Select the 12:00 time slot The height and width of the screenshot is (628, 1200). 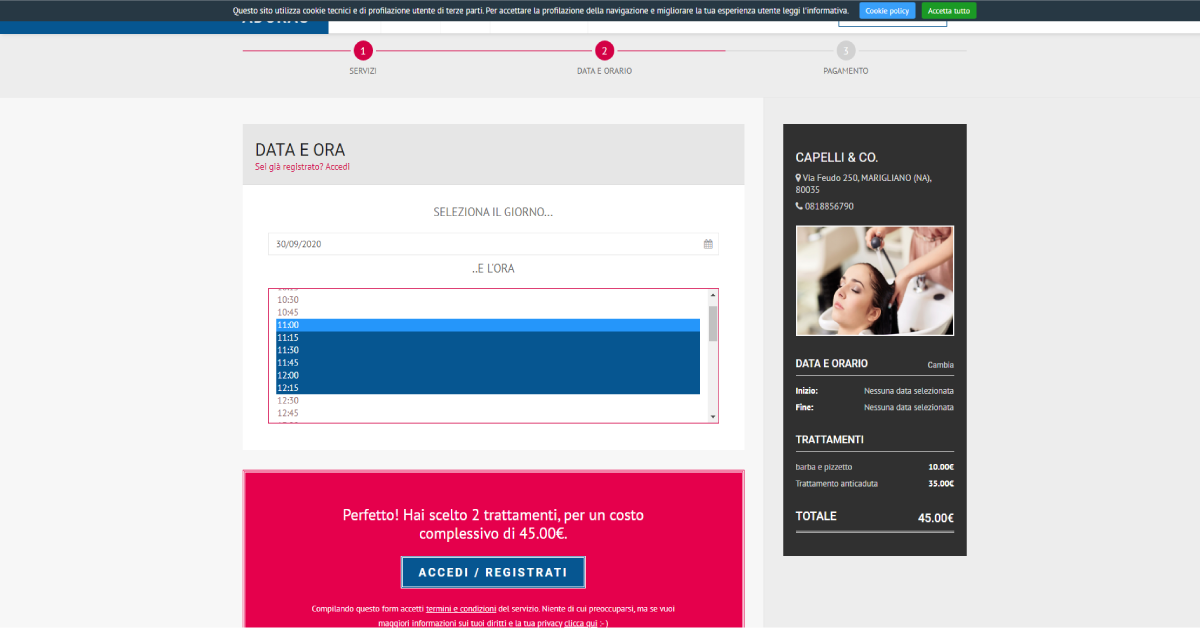(488, 375)
